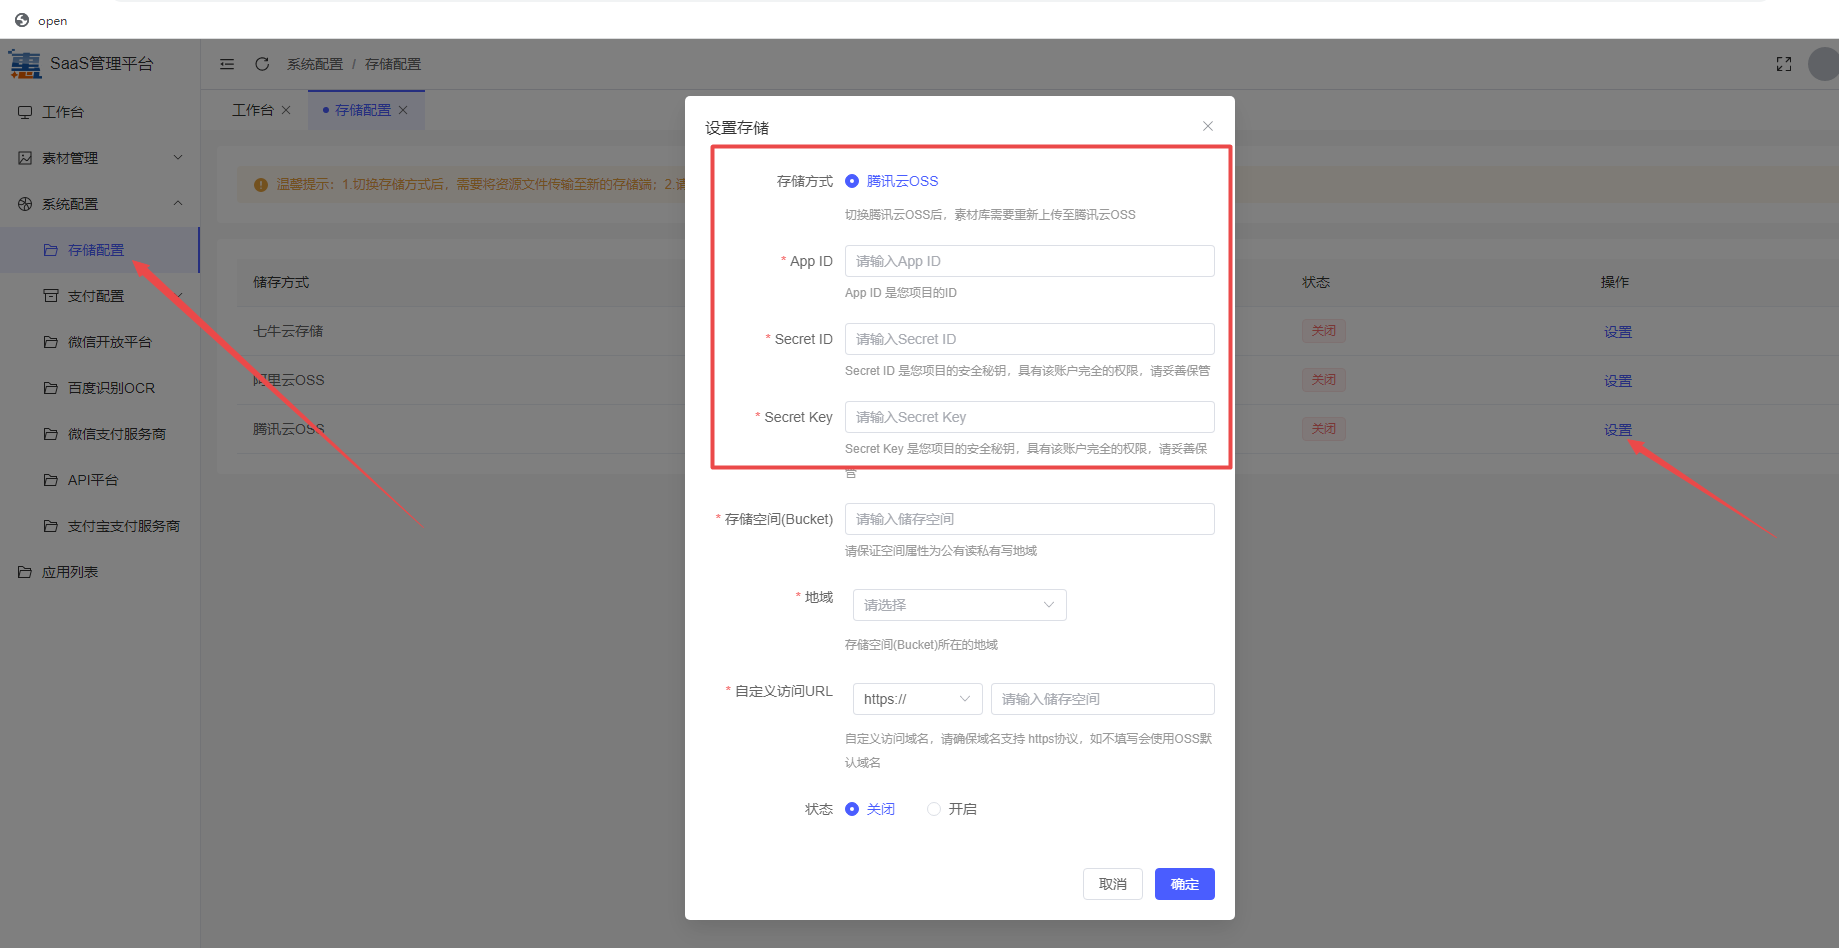1839x948 pixels.
Task: Click the 取消 cancel button
Action: click(x=1113, y=884)
